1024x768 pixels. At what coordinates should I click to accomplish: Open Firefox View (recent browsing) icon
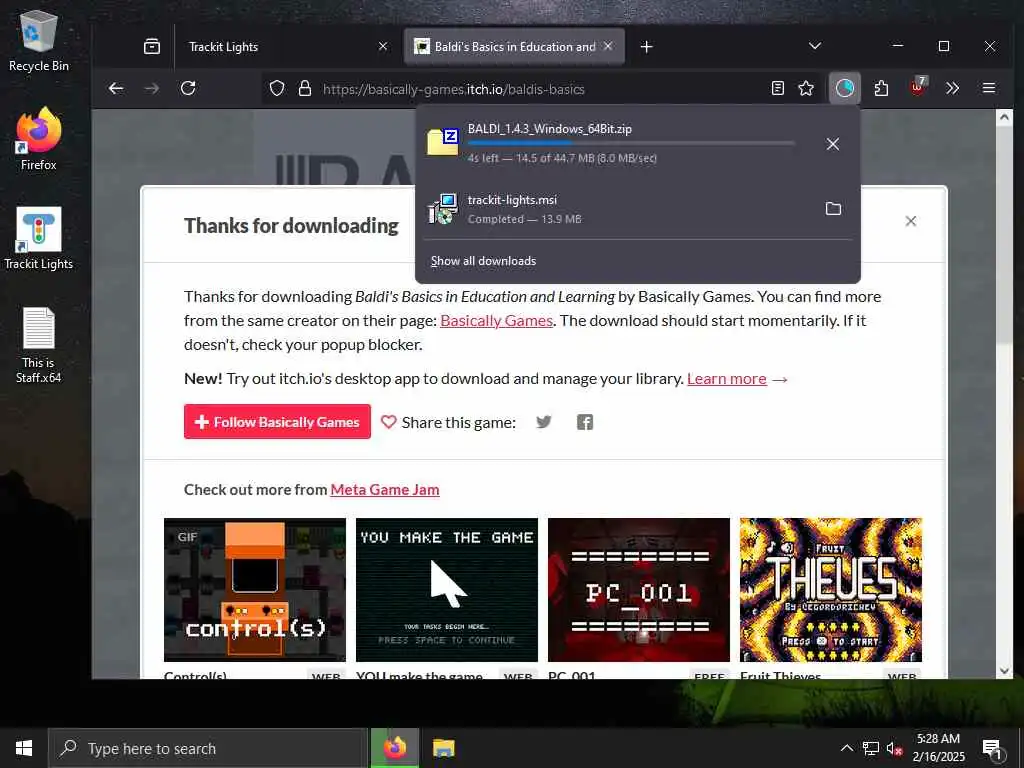click(x=152, y=46)
